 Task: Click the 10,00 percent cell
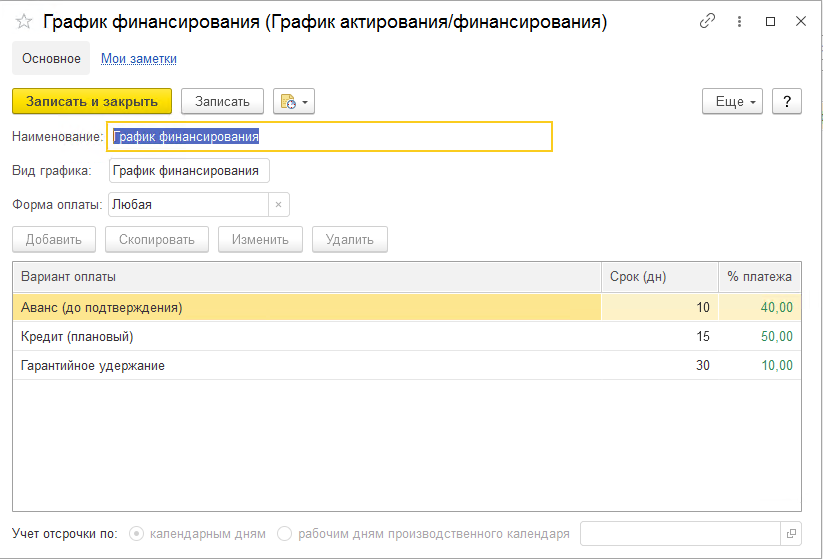[x=759, y=365]
